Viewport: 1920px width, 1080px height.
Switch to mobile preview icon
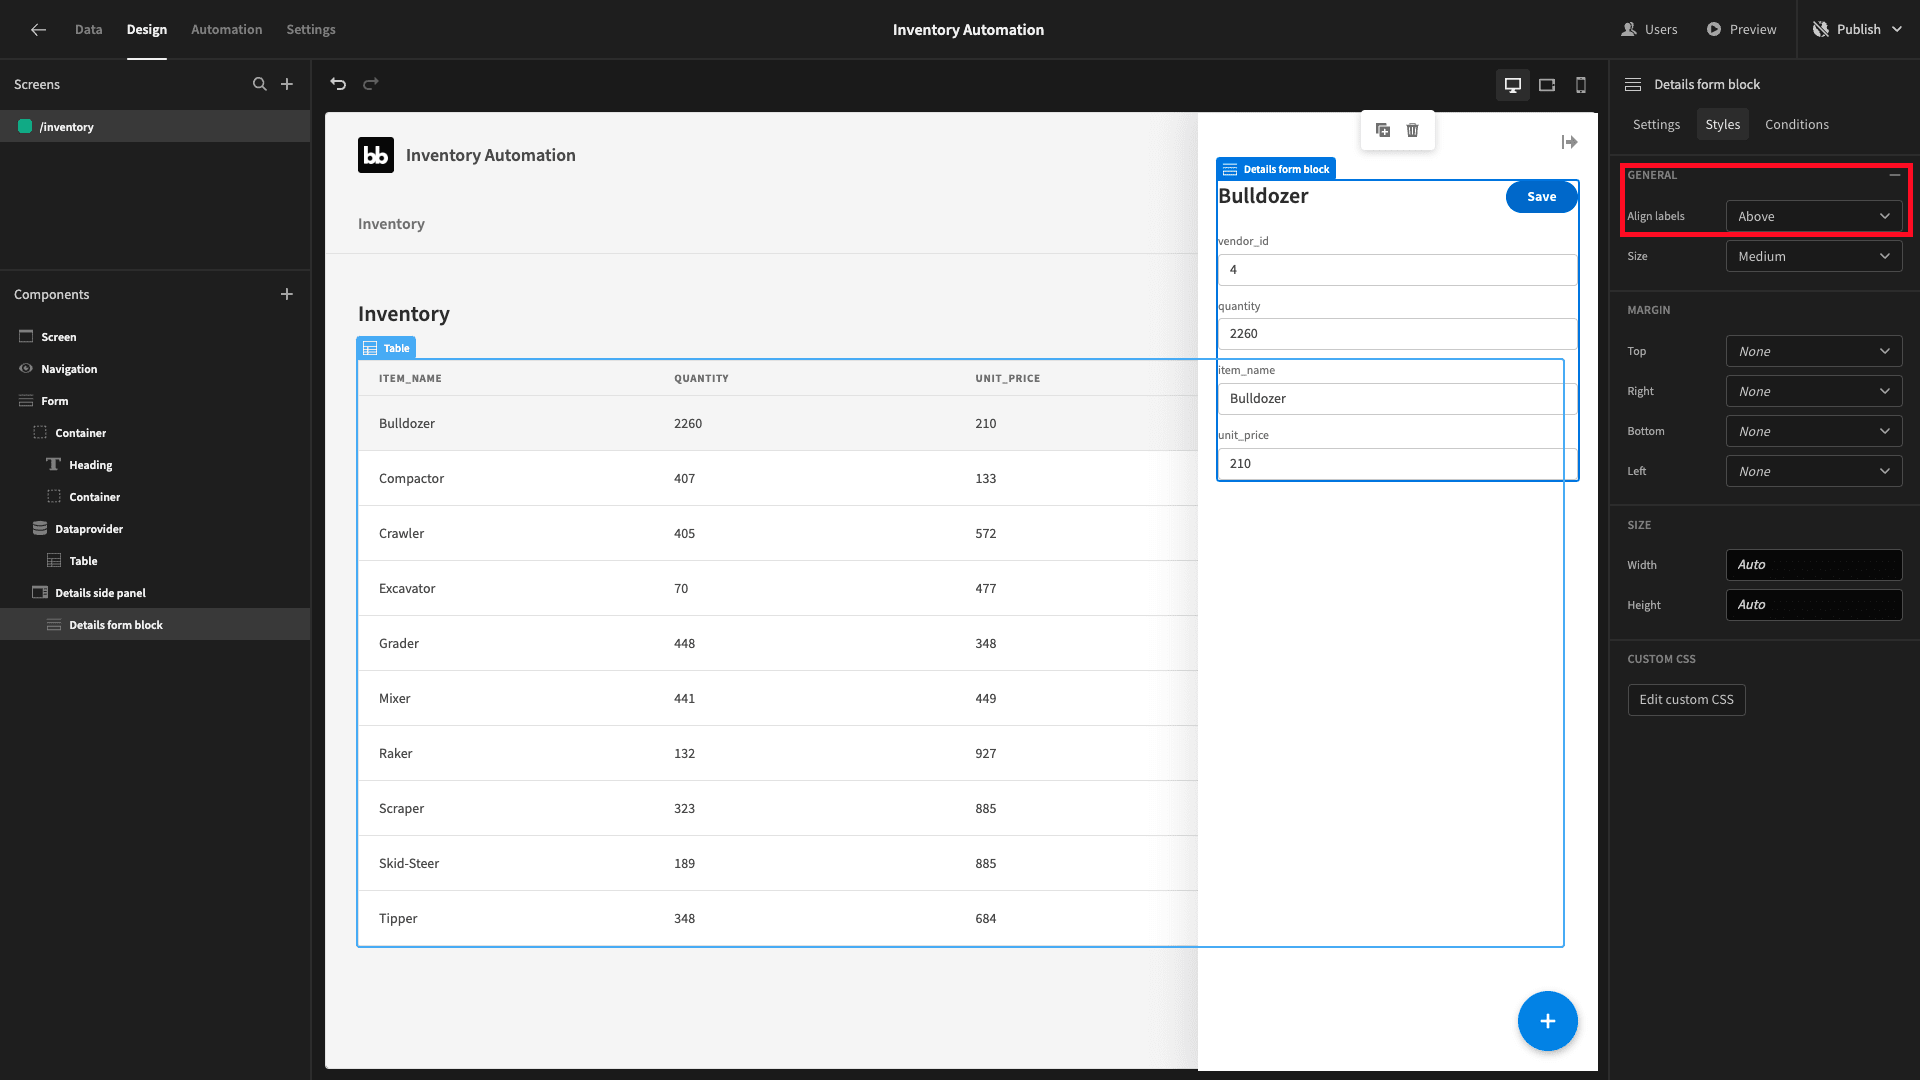1581,85
